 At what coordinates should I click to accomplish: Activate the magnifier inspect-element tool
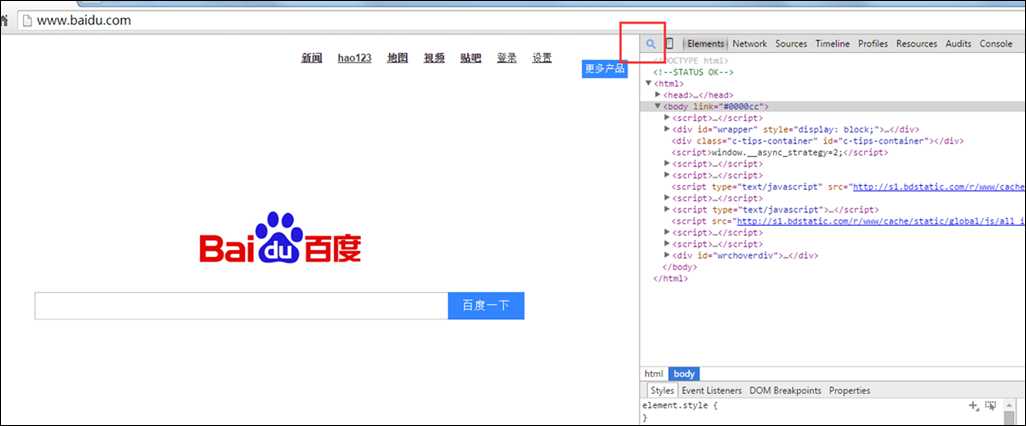pyautogui.click(x=650, y=44)
